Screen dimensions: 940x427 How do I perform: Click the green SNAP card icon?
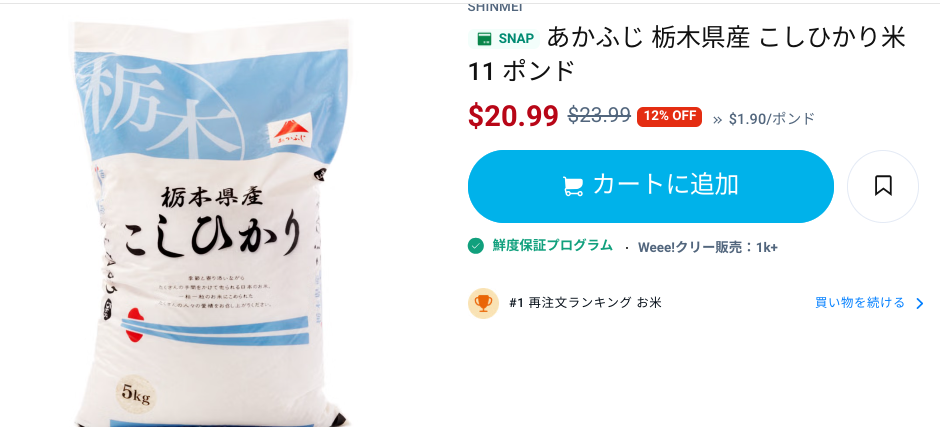(484, 39)
